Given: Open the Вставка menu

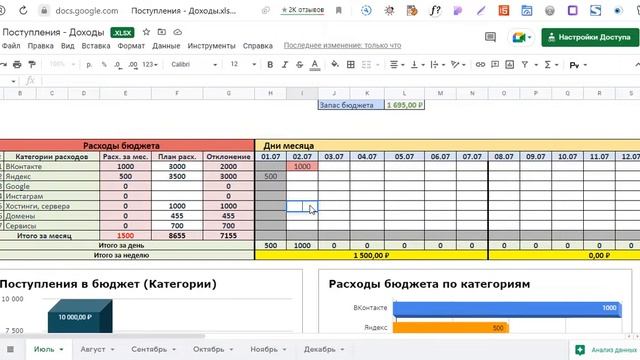Looking at the screenshot, I should pyautogui.click(x=96, y=46).
